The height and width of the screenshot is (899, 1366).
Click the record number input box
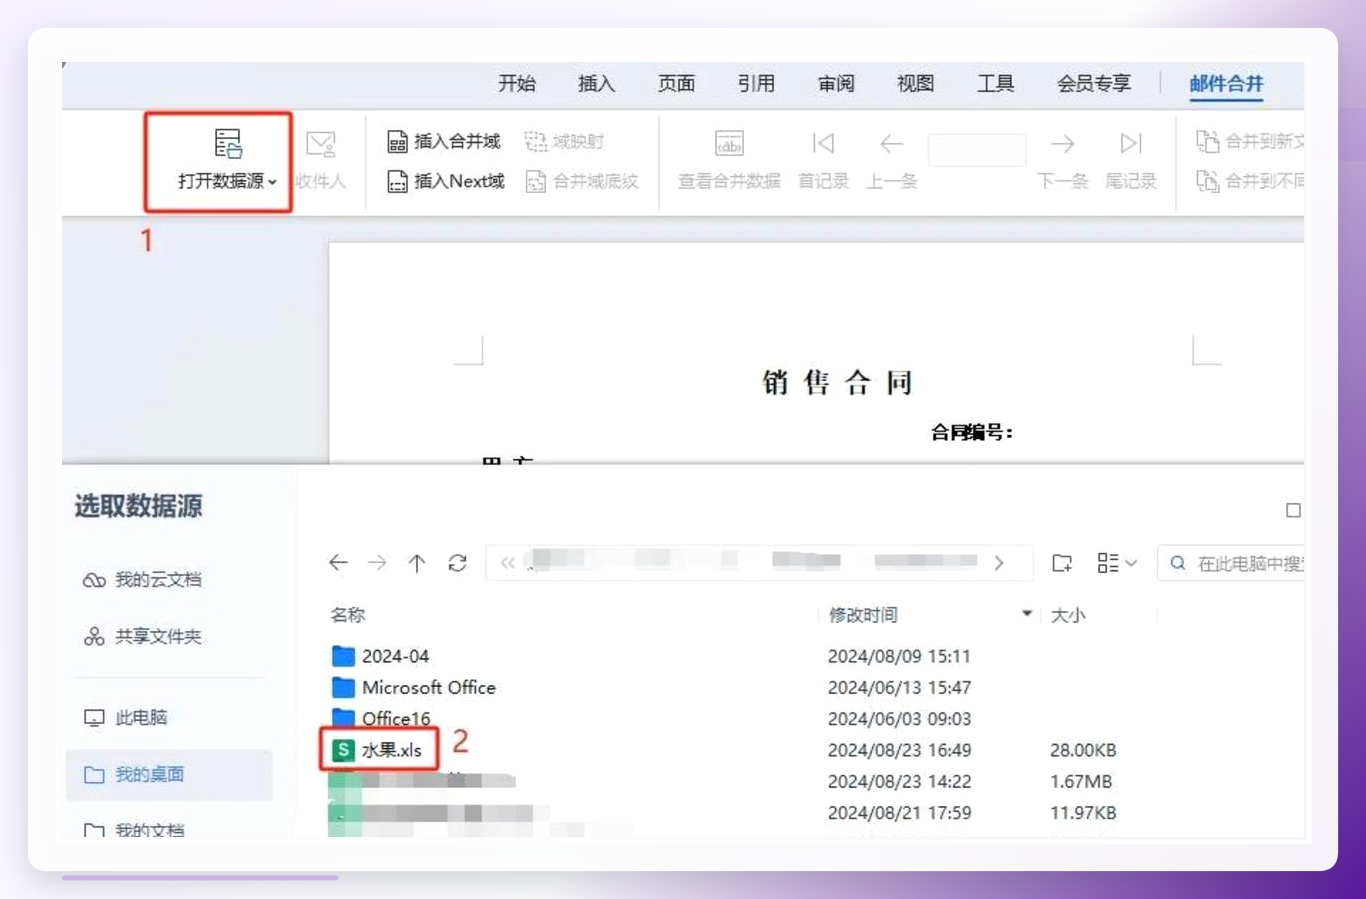(977, 150)
